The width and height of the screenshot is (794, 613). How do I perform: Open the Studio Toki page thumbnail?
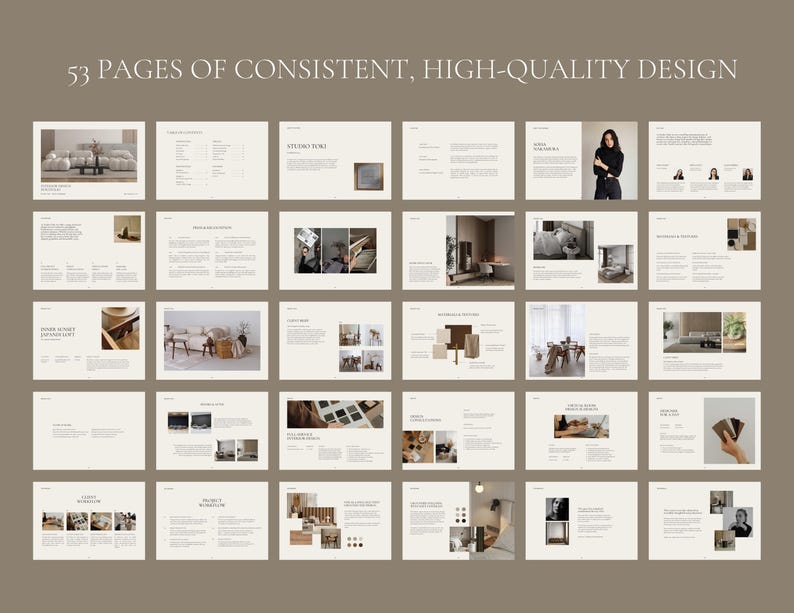tap(335, 160)
